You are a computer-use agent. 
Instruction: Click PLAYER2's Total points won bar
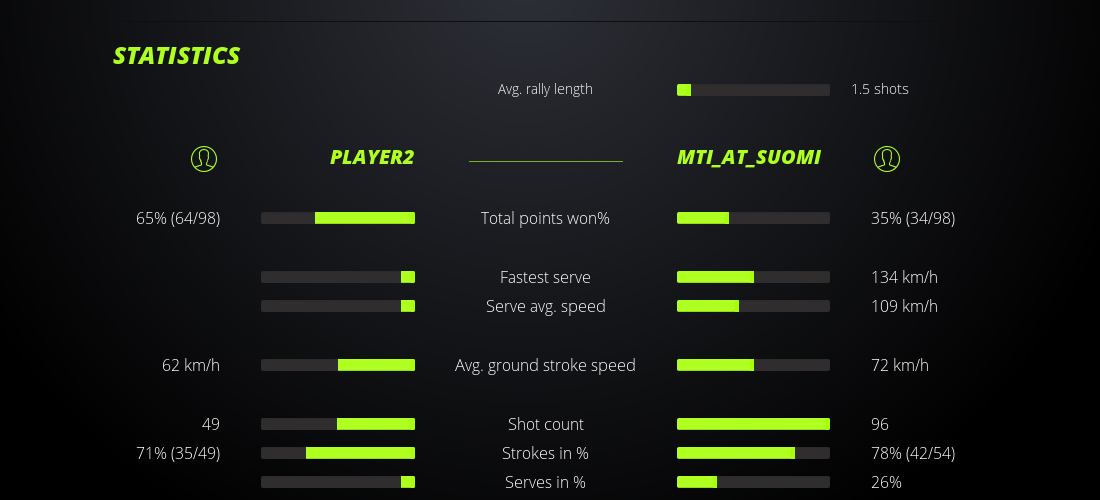click(338, 218)
